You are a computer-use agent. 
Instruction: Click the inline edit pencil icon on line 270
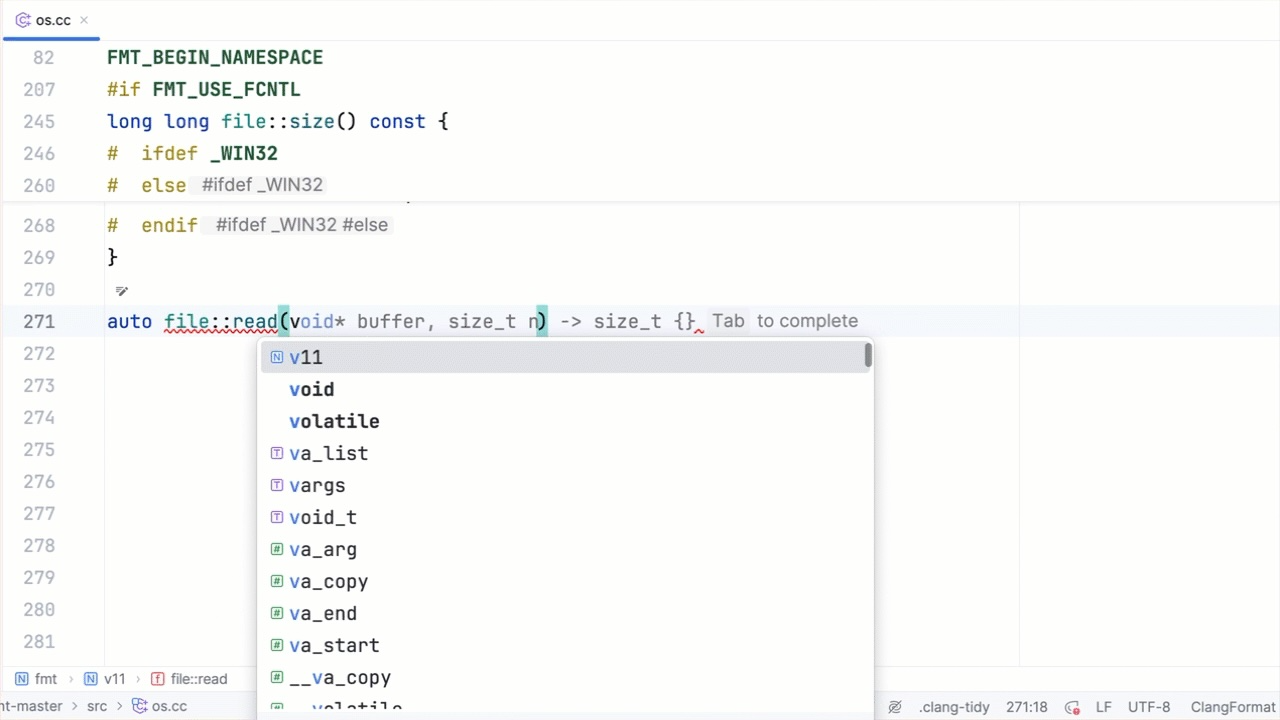121,291
